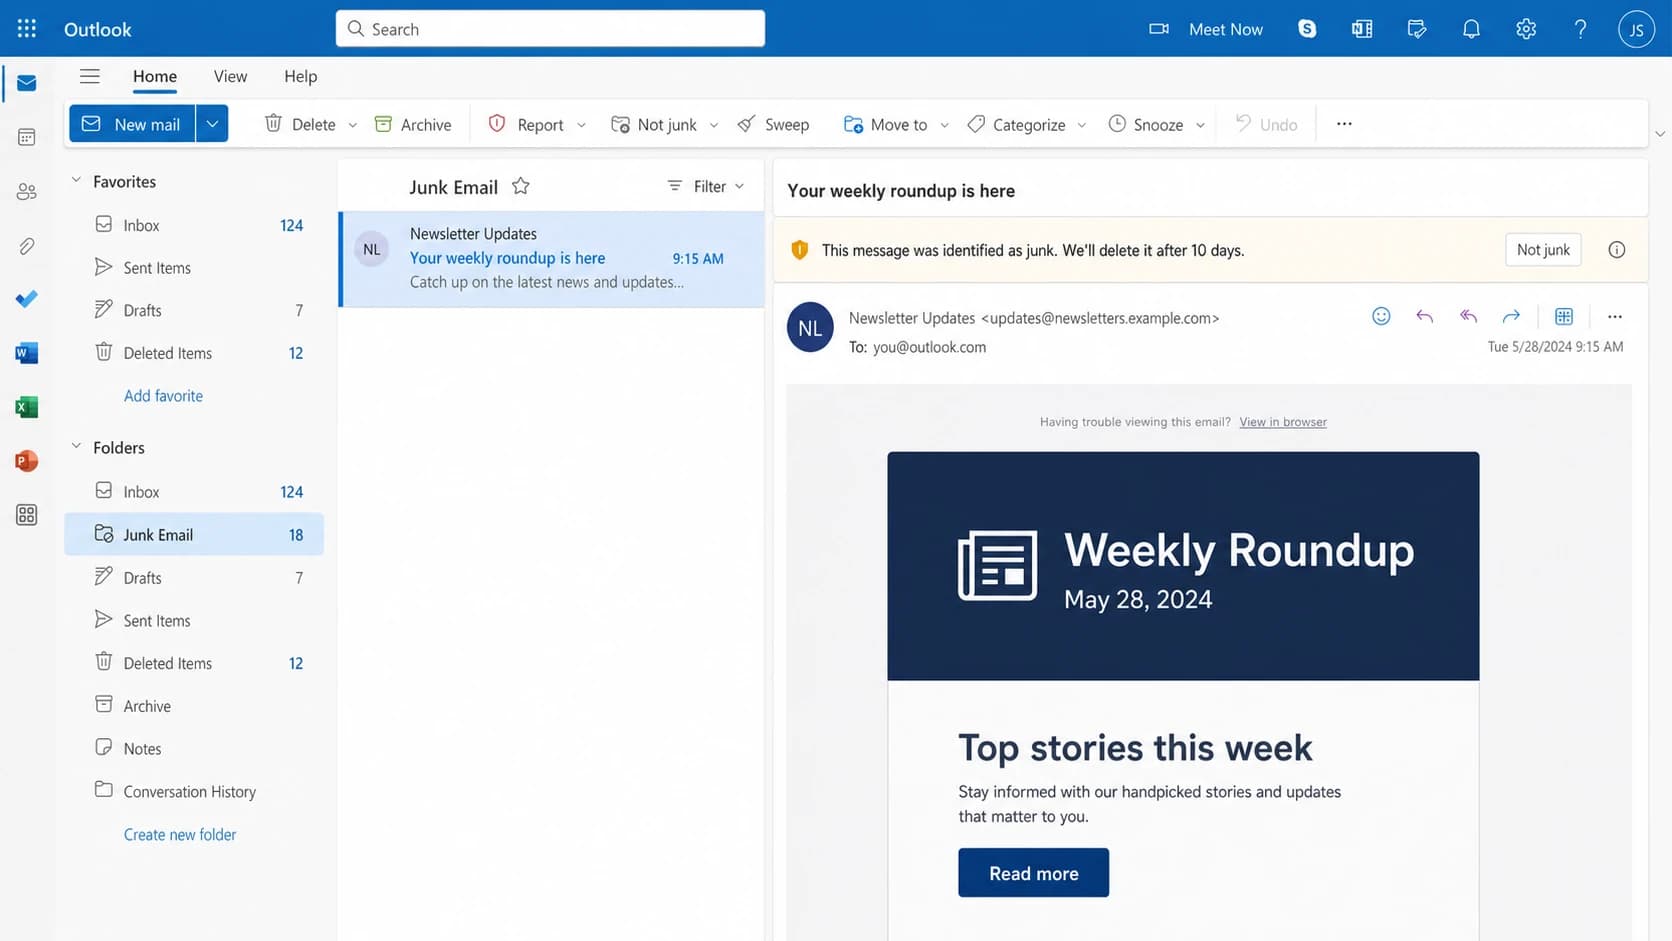Open more ribbon commands ellipsis

point(1344,124)
